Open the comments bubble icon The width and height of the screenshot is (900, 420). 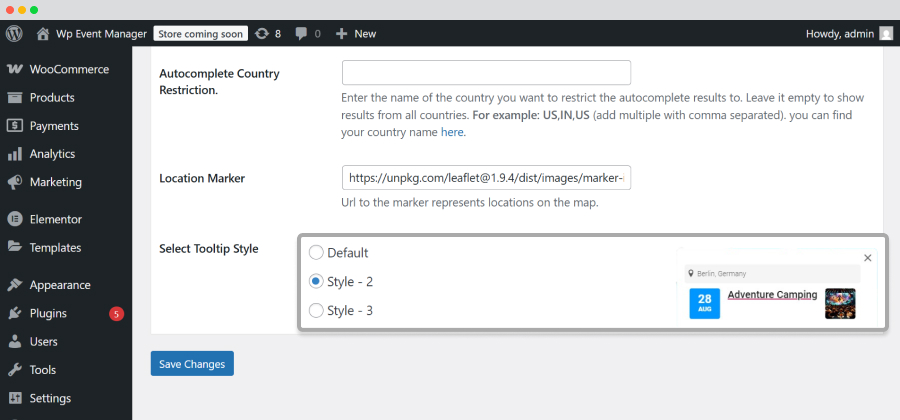pyautogui.click(x=301, y=34)
